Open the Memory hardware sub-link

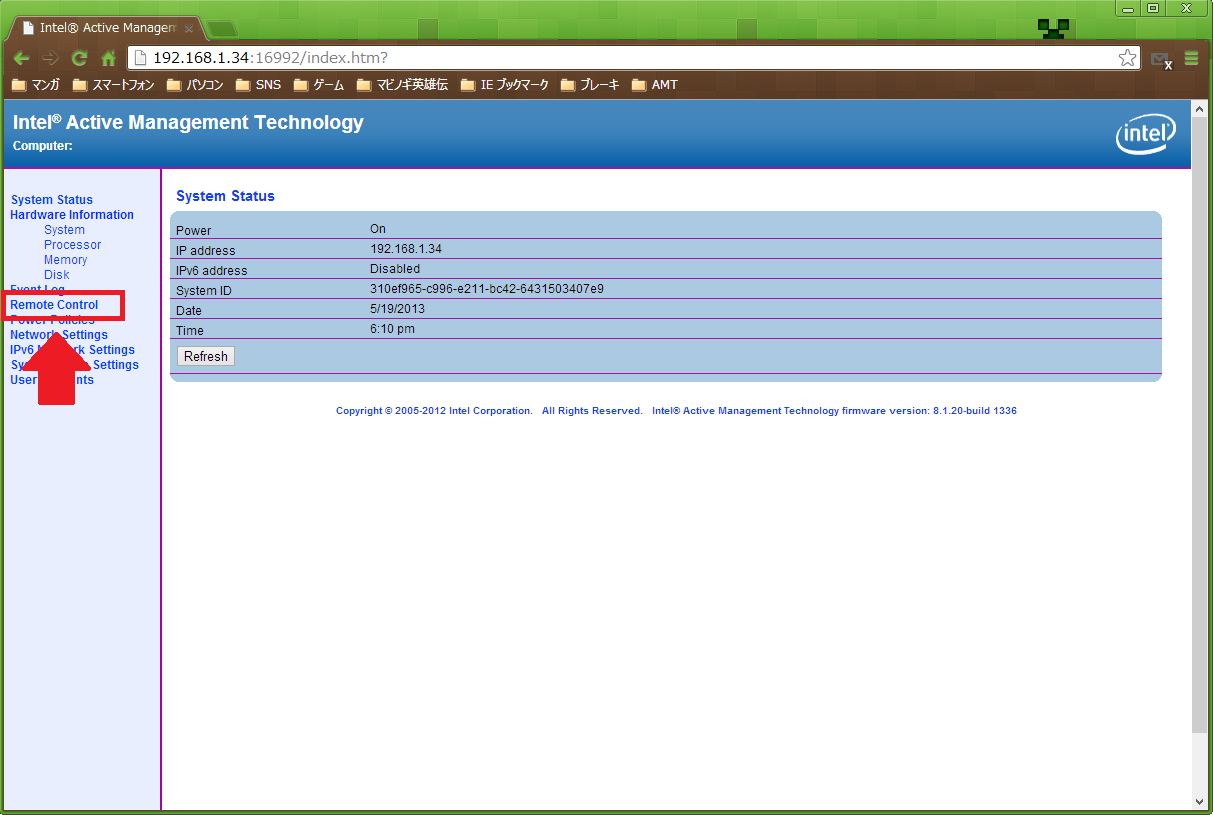65,260
